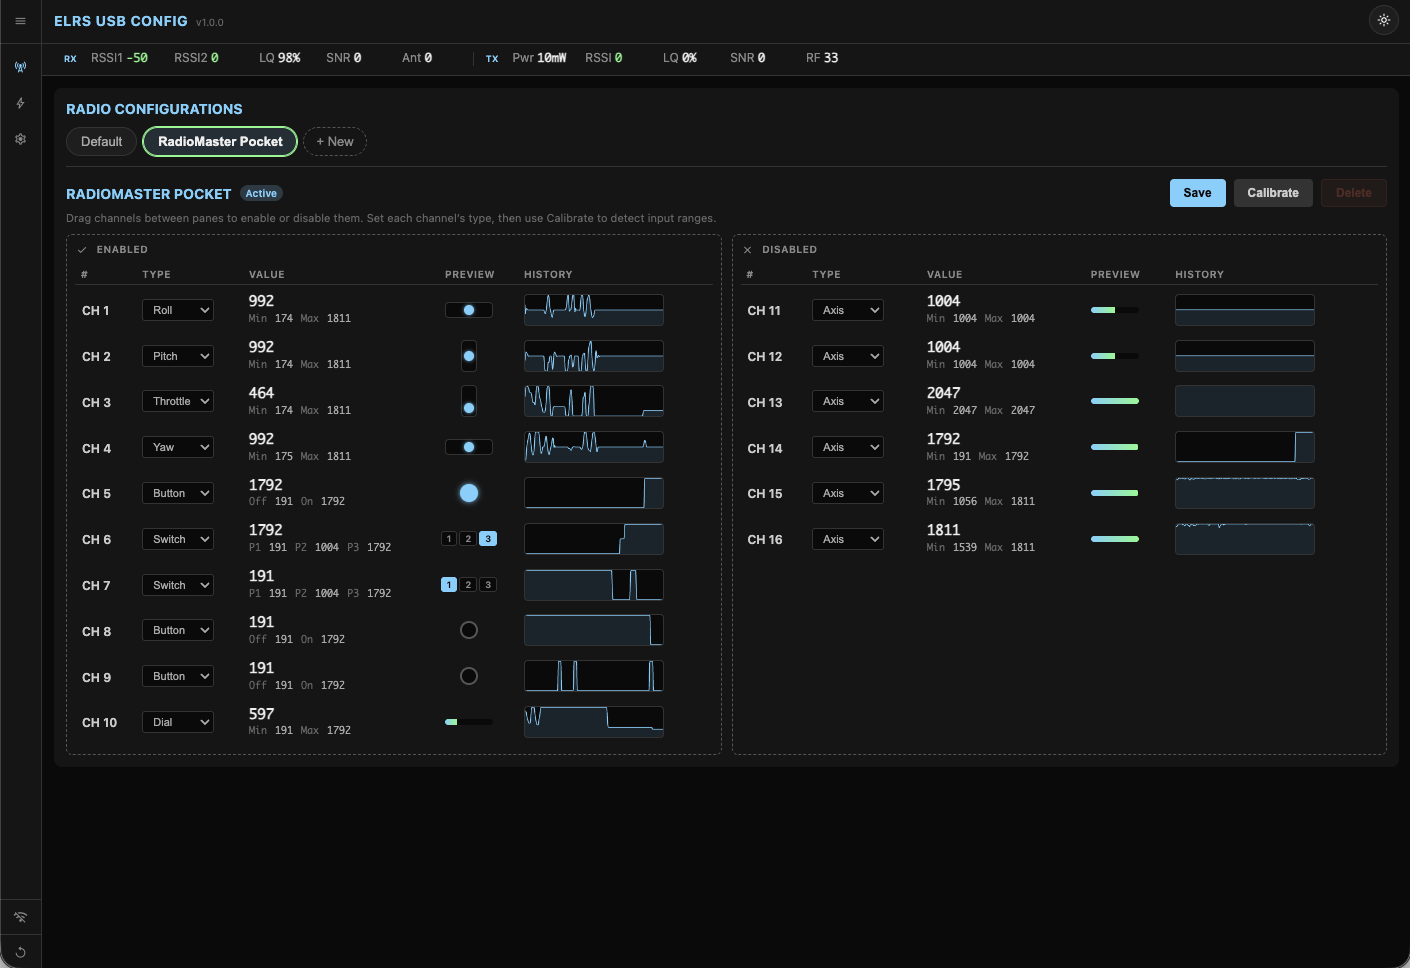Click the disconnect wifi icon at sidebar bottom

20,916
